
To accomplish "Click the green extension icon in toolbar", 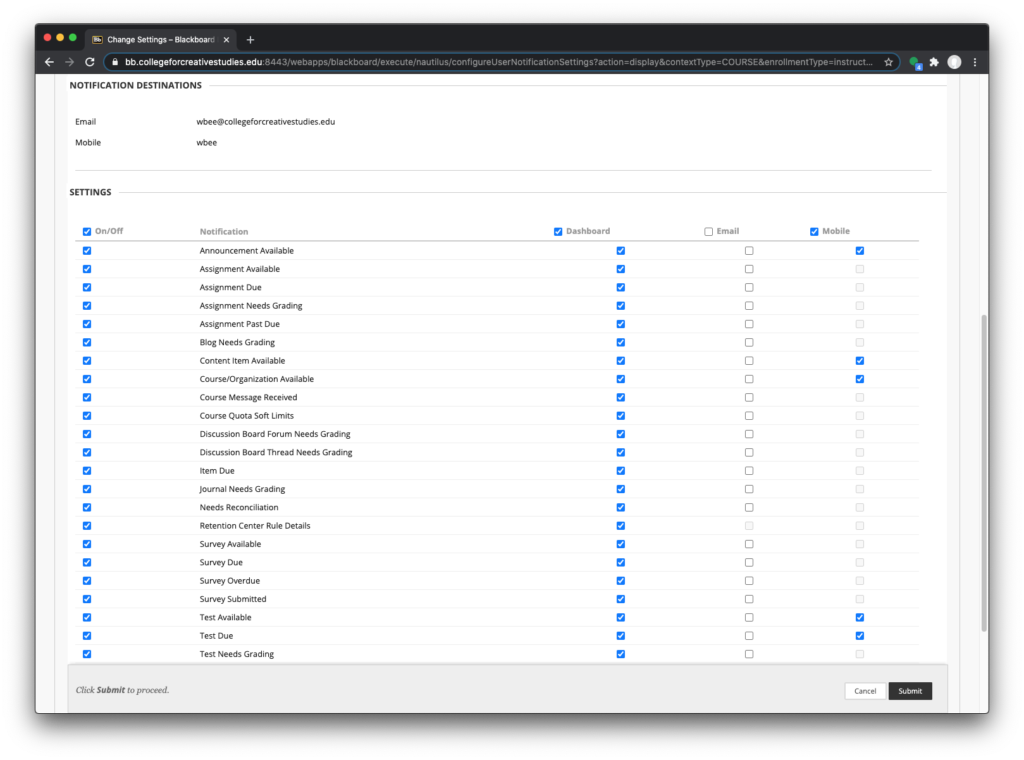I will [915, 62].
